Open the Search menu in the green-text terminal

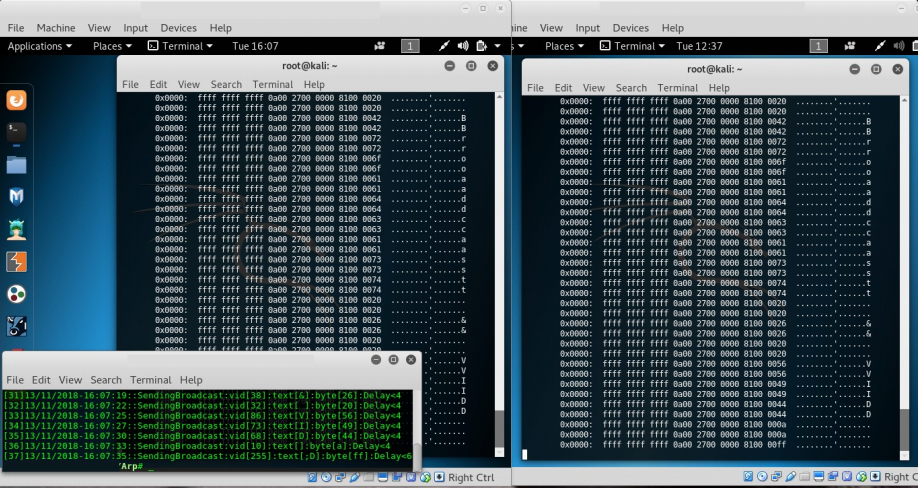point(106,380)
